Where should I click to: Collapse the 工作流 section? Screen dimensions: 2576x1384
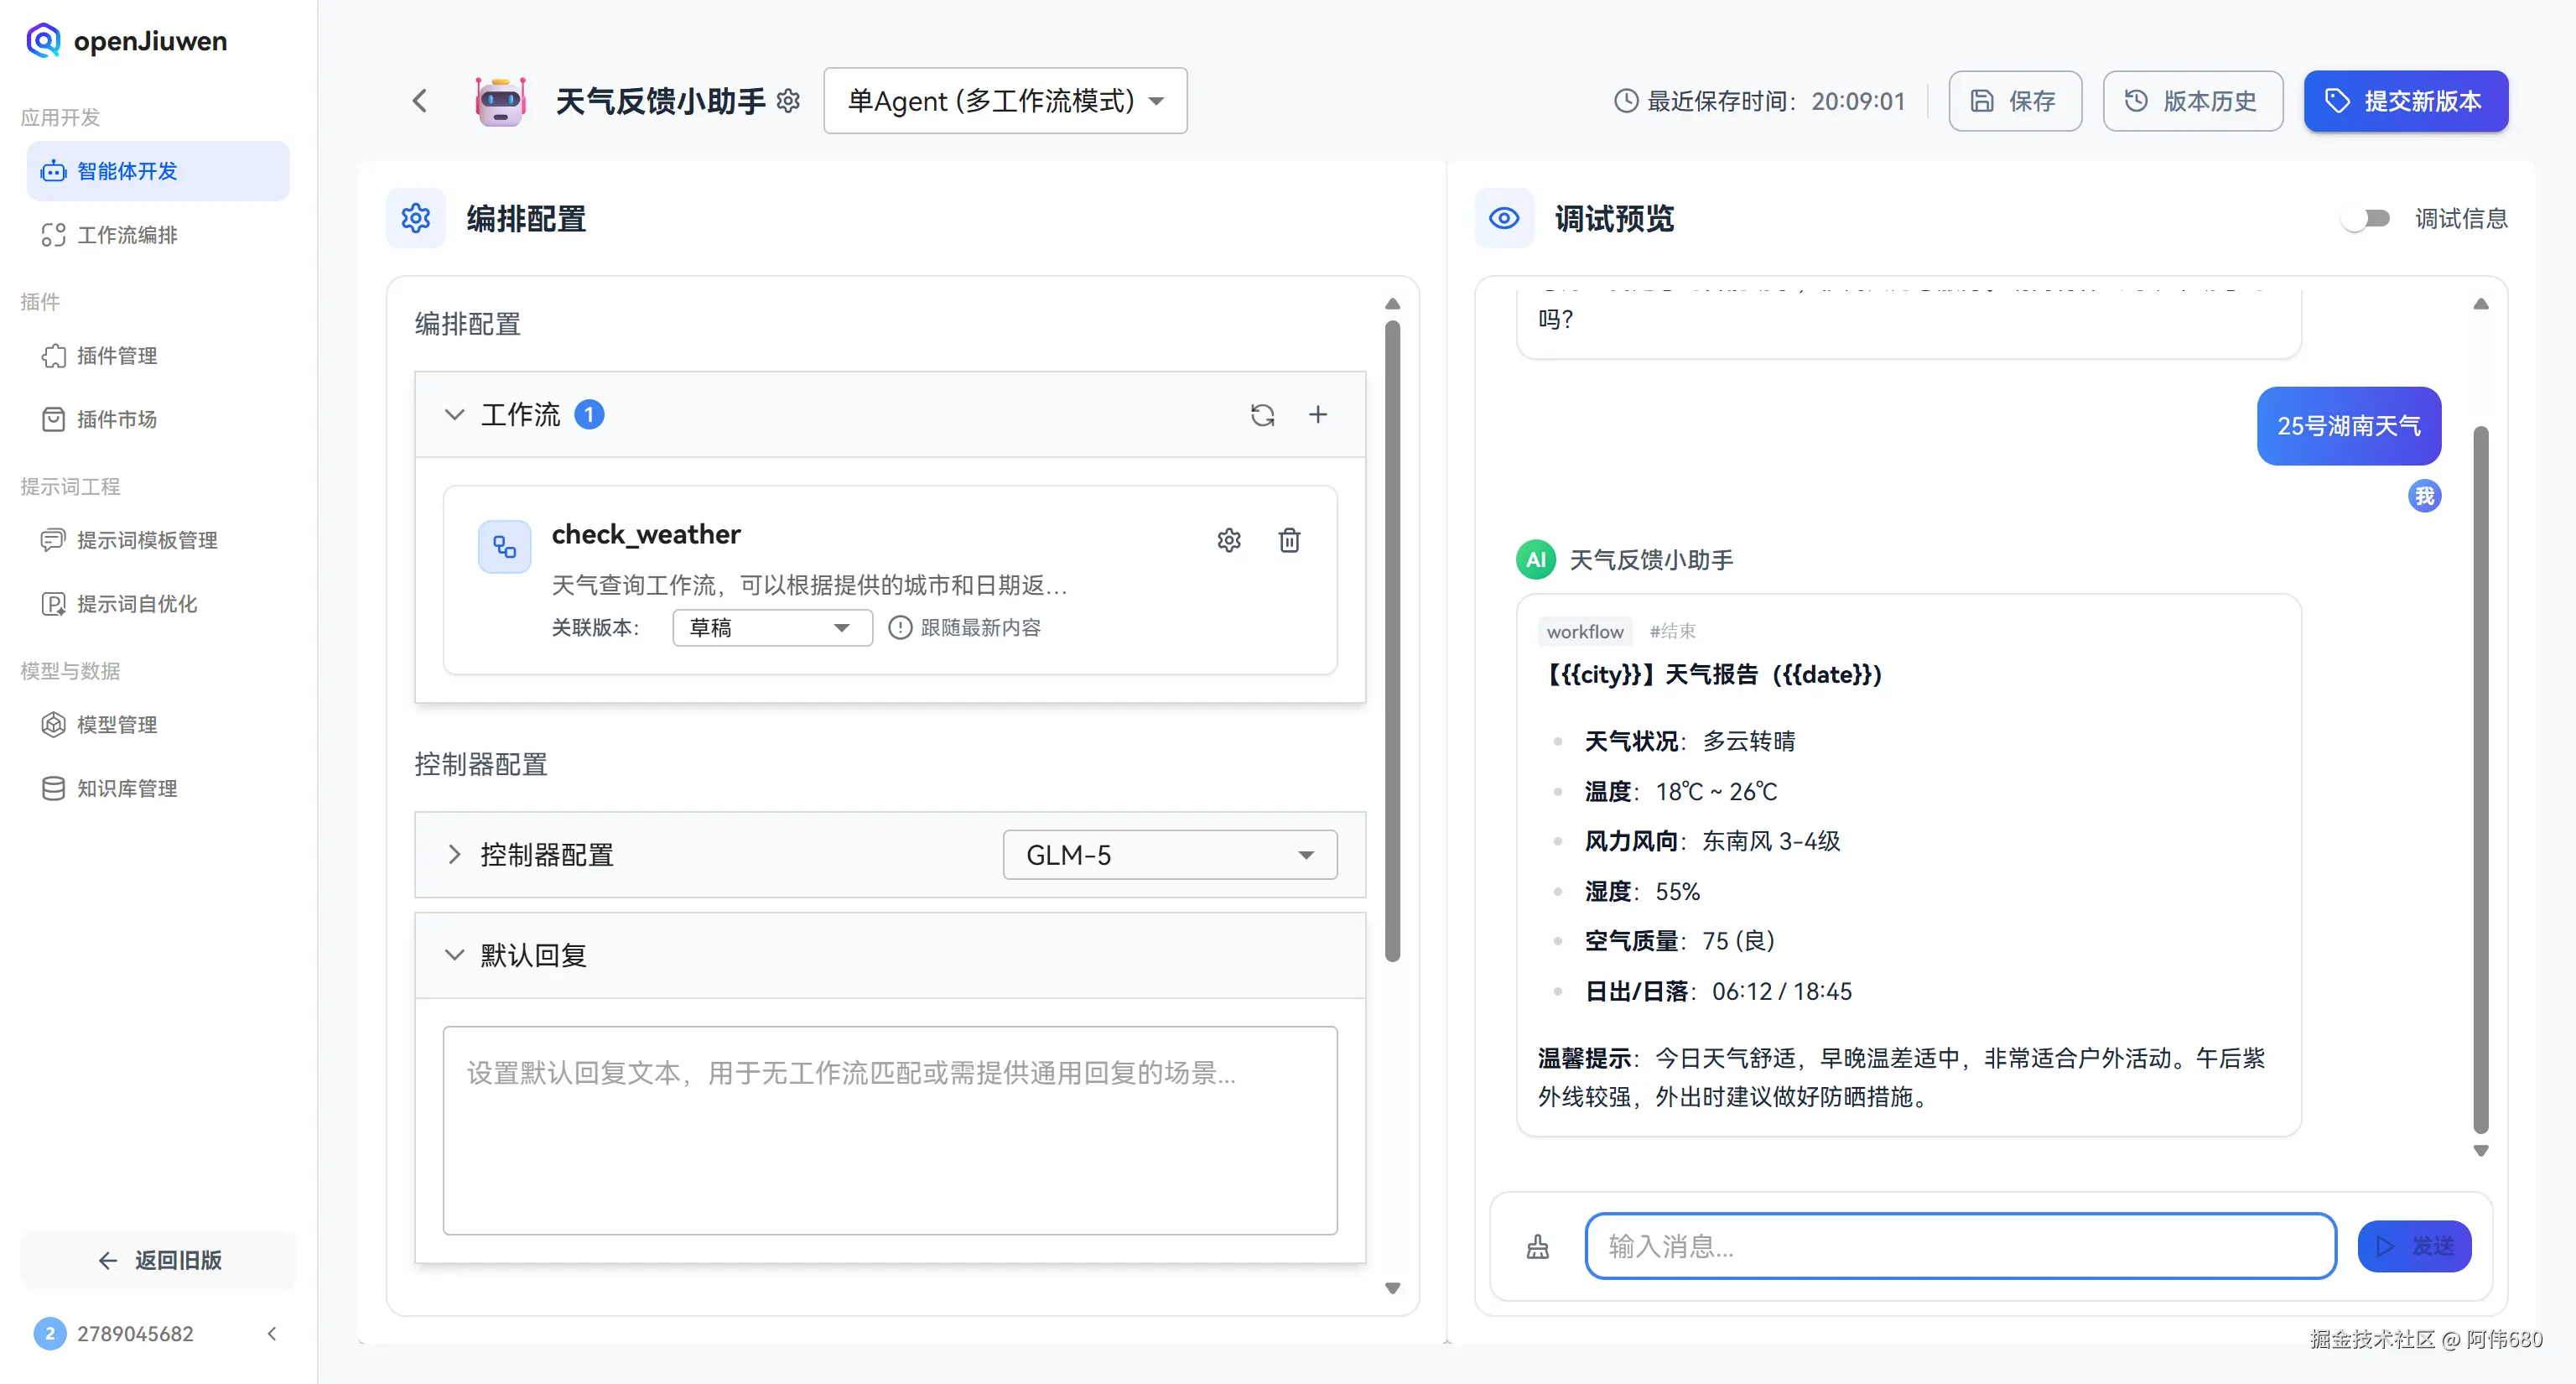pyautogui.click(x=455, y=414)
